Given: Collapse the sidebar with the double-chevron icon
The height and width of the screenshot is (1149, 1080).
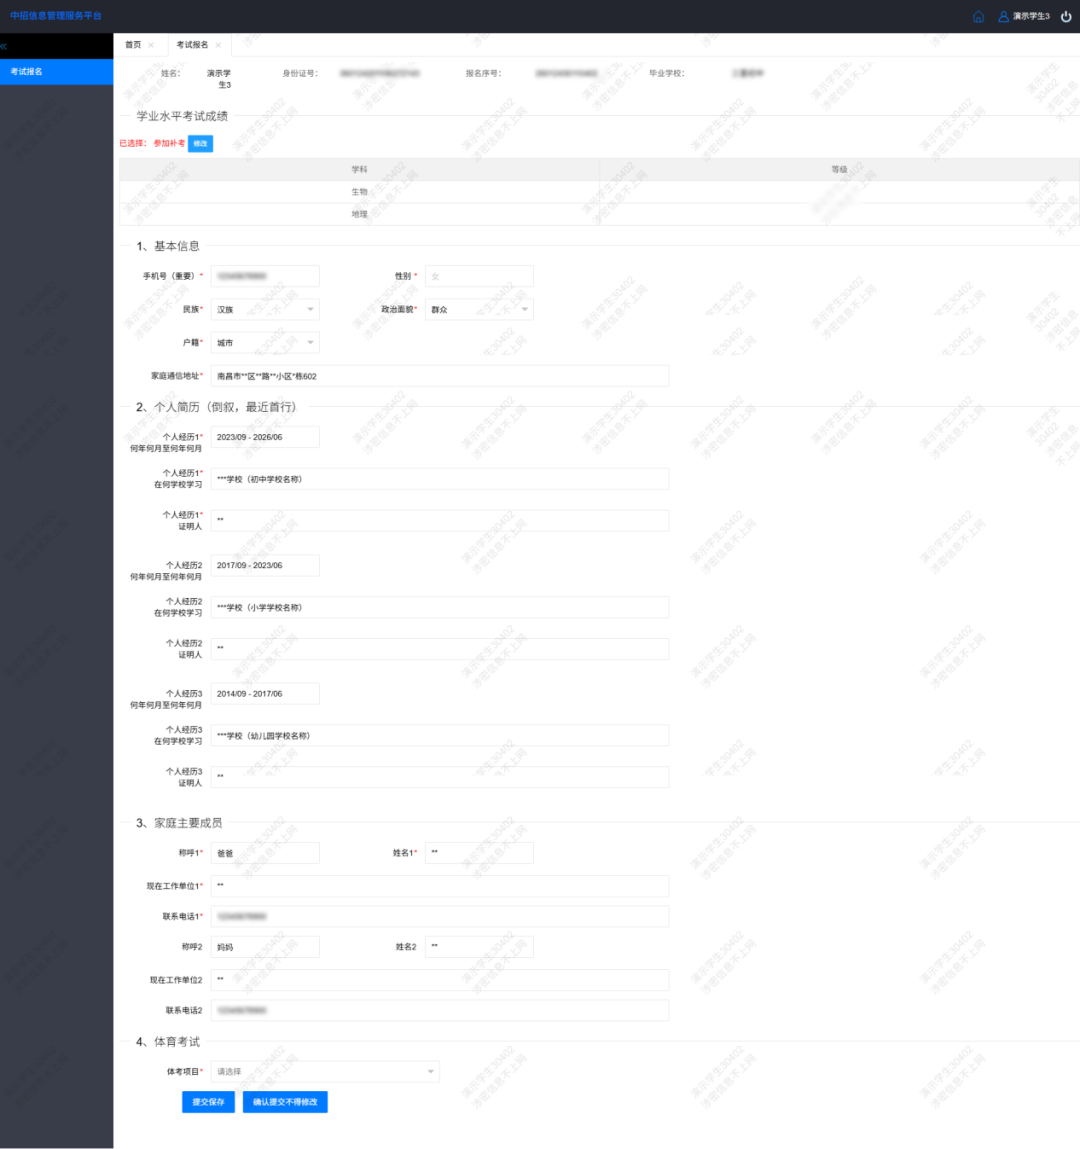Looking at the screenshot, I should pos(4,47).
